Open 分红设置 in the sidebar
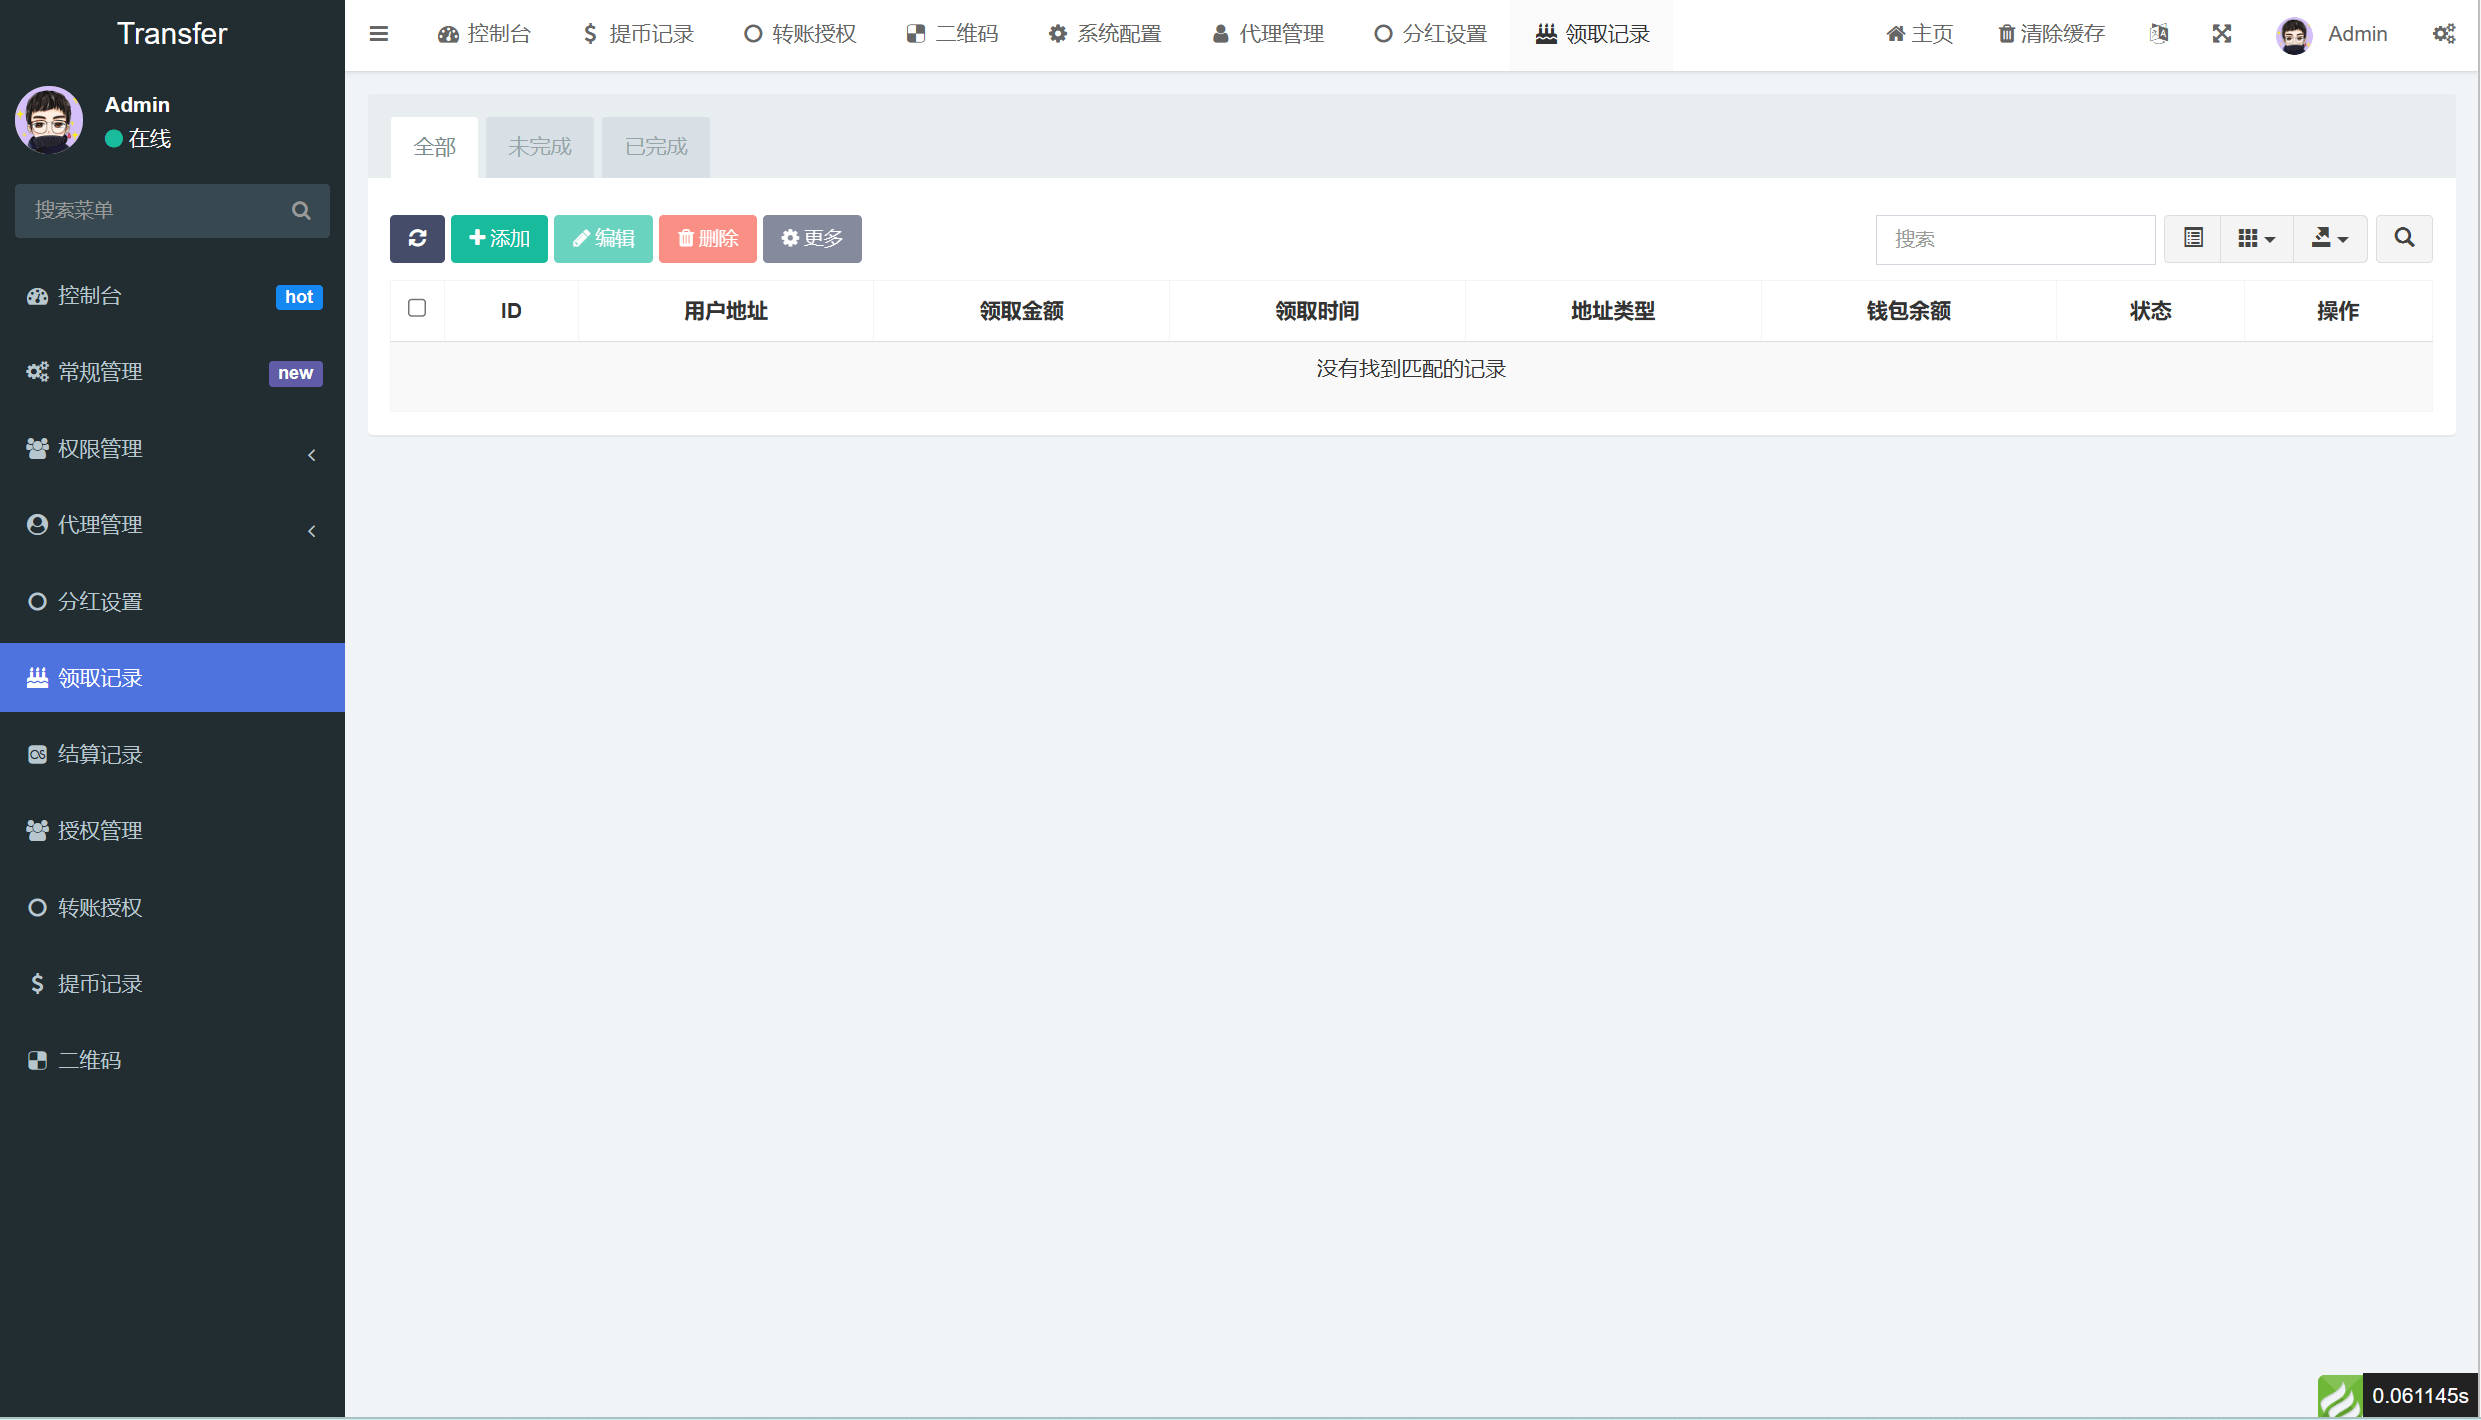This screenshot has height=1420, width=2481. (x=172, y=602)
